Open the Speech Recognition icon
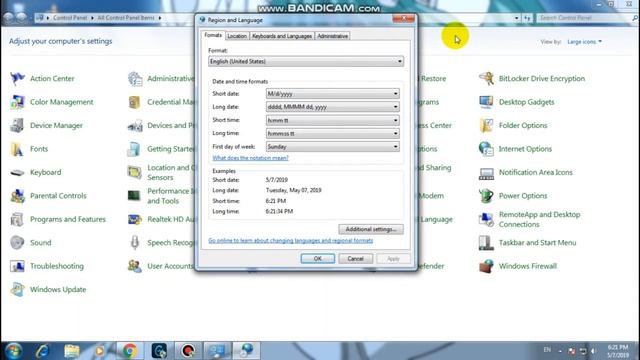 pyautogui.click(x=135, y=242)
